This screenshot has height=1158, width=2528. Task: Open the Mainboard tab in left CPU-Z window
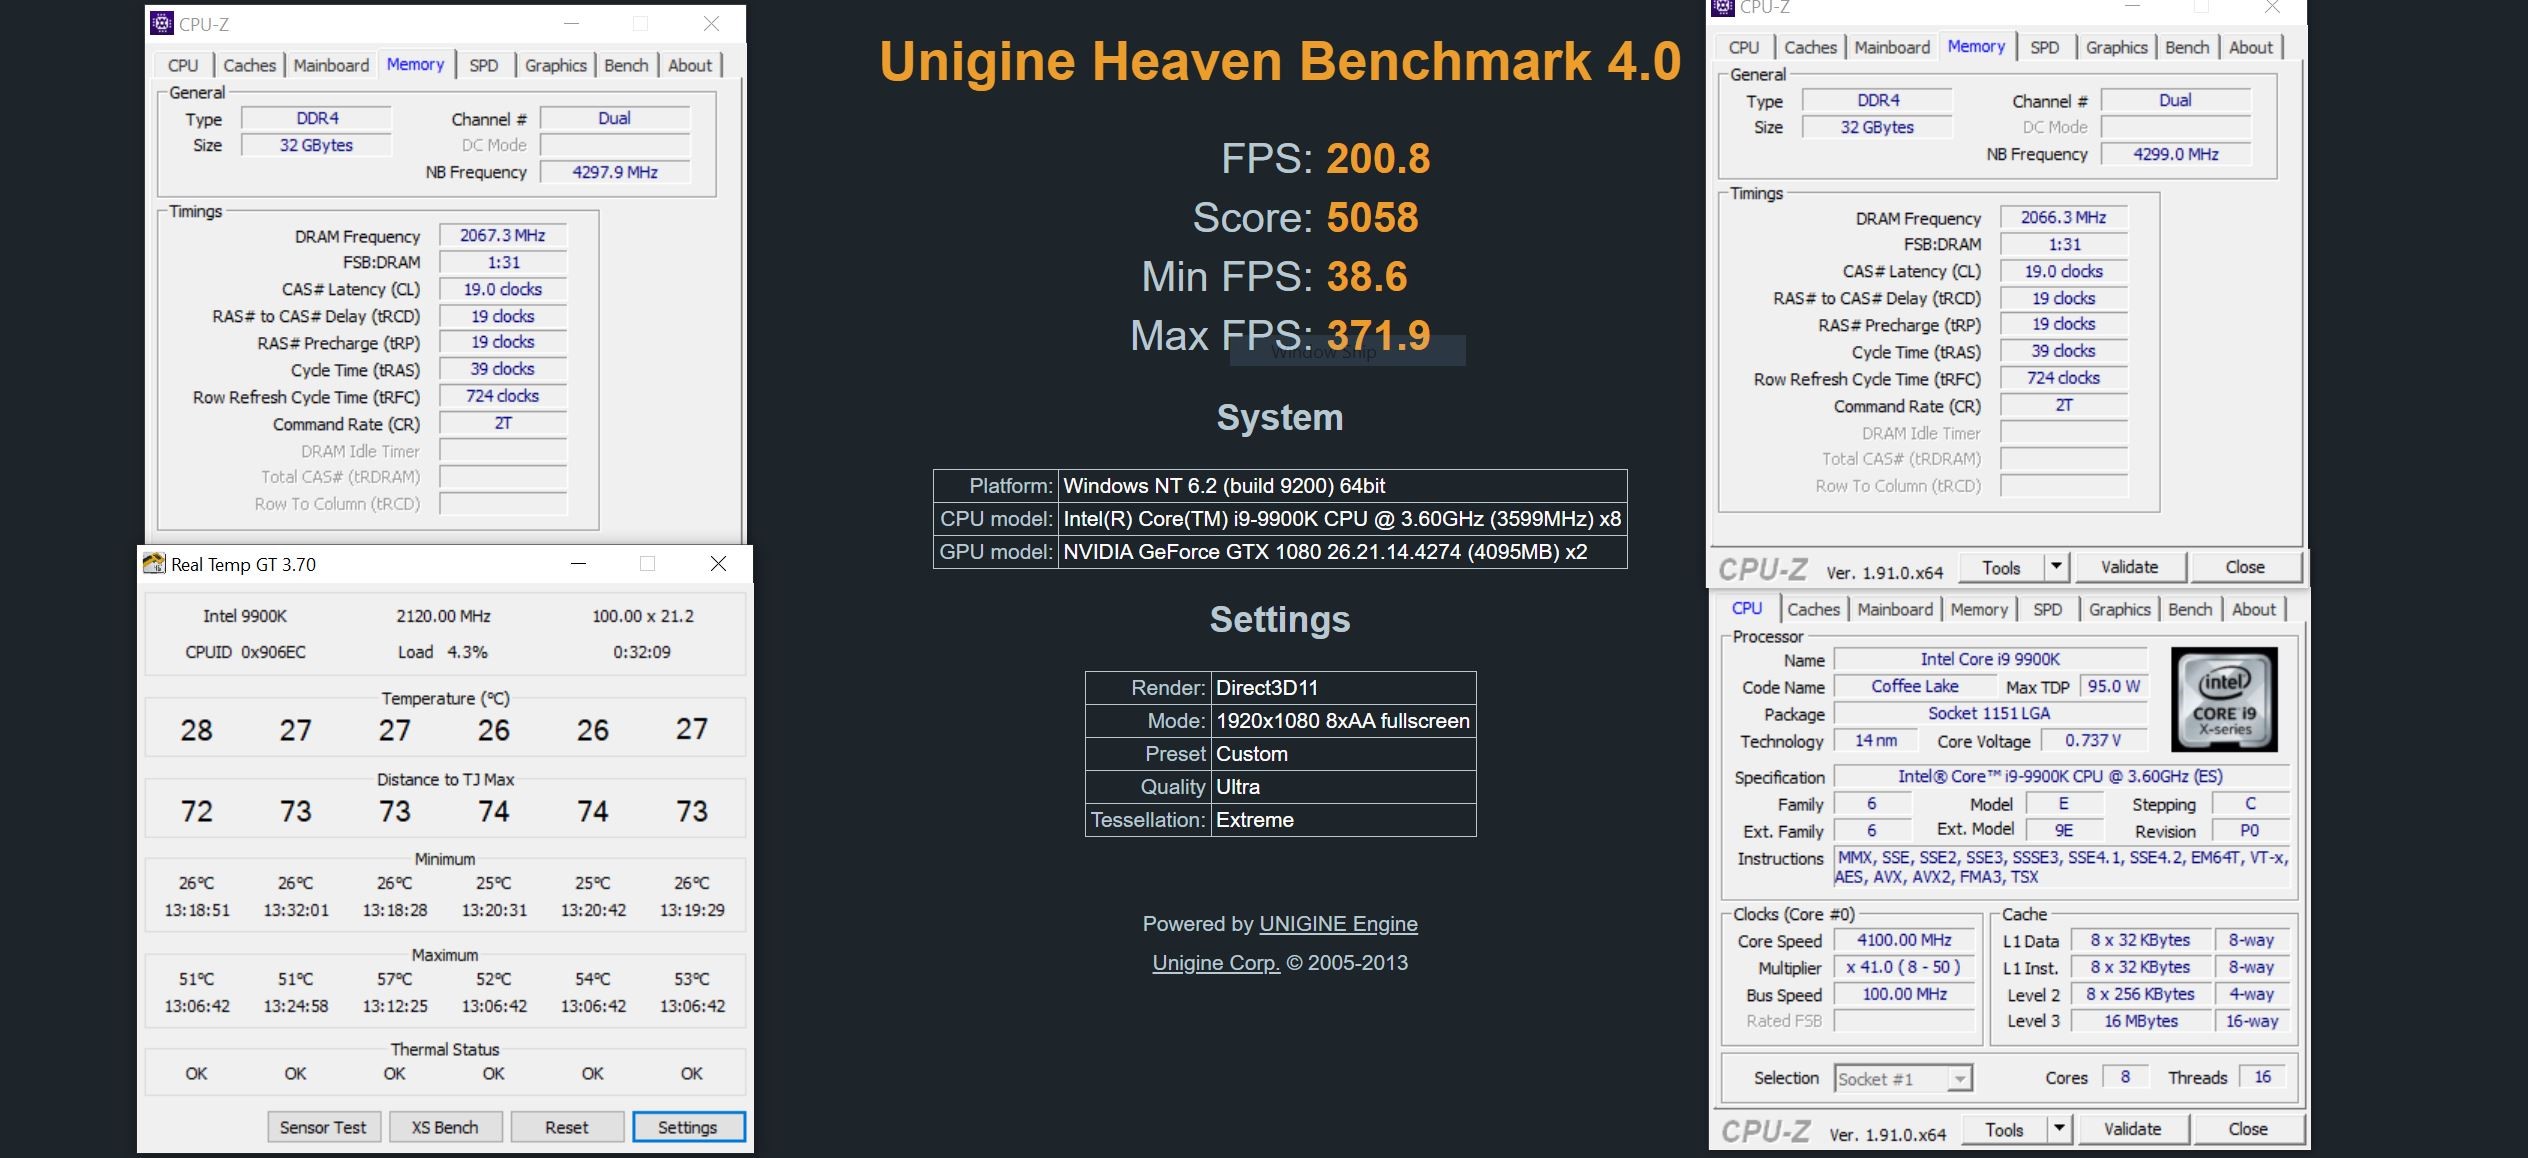click(331, 65)
